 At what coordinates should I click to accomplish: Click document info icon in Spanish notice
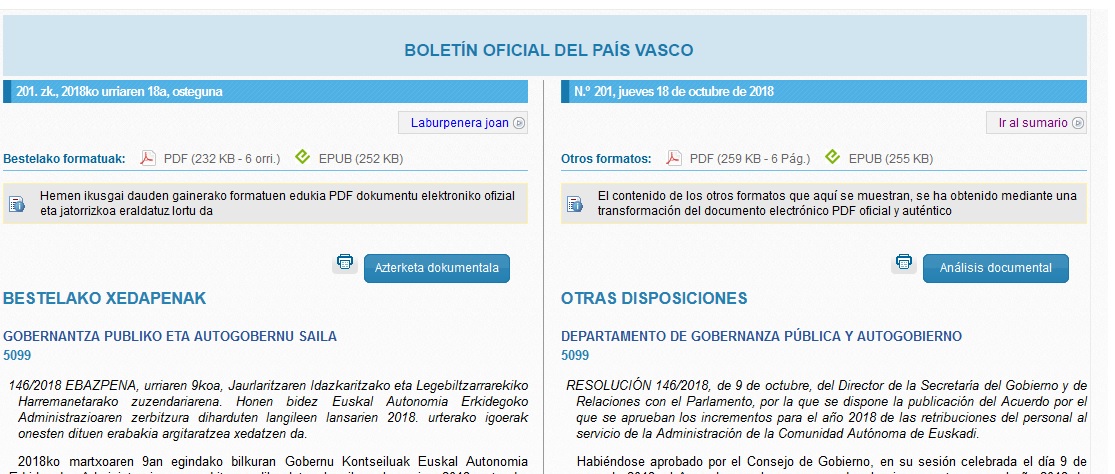click(x=575, y=204)
